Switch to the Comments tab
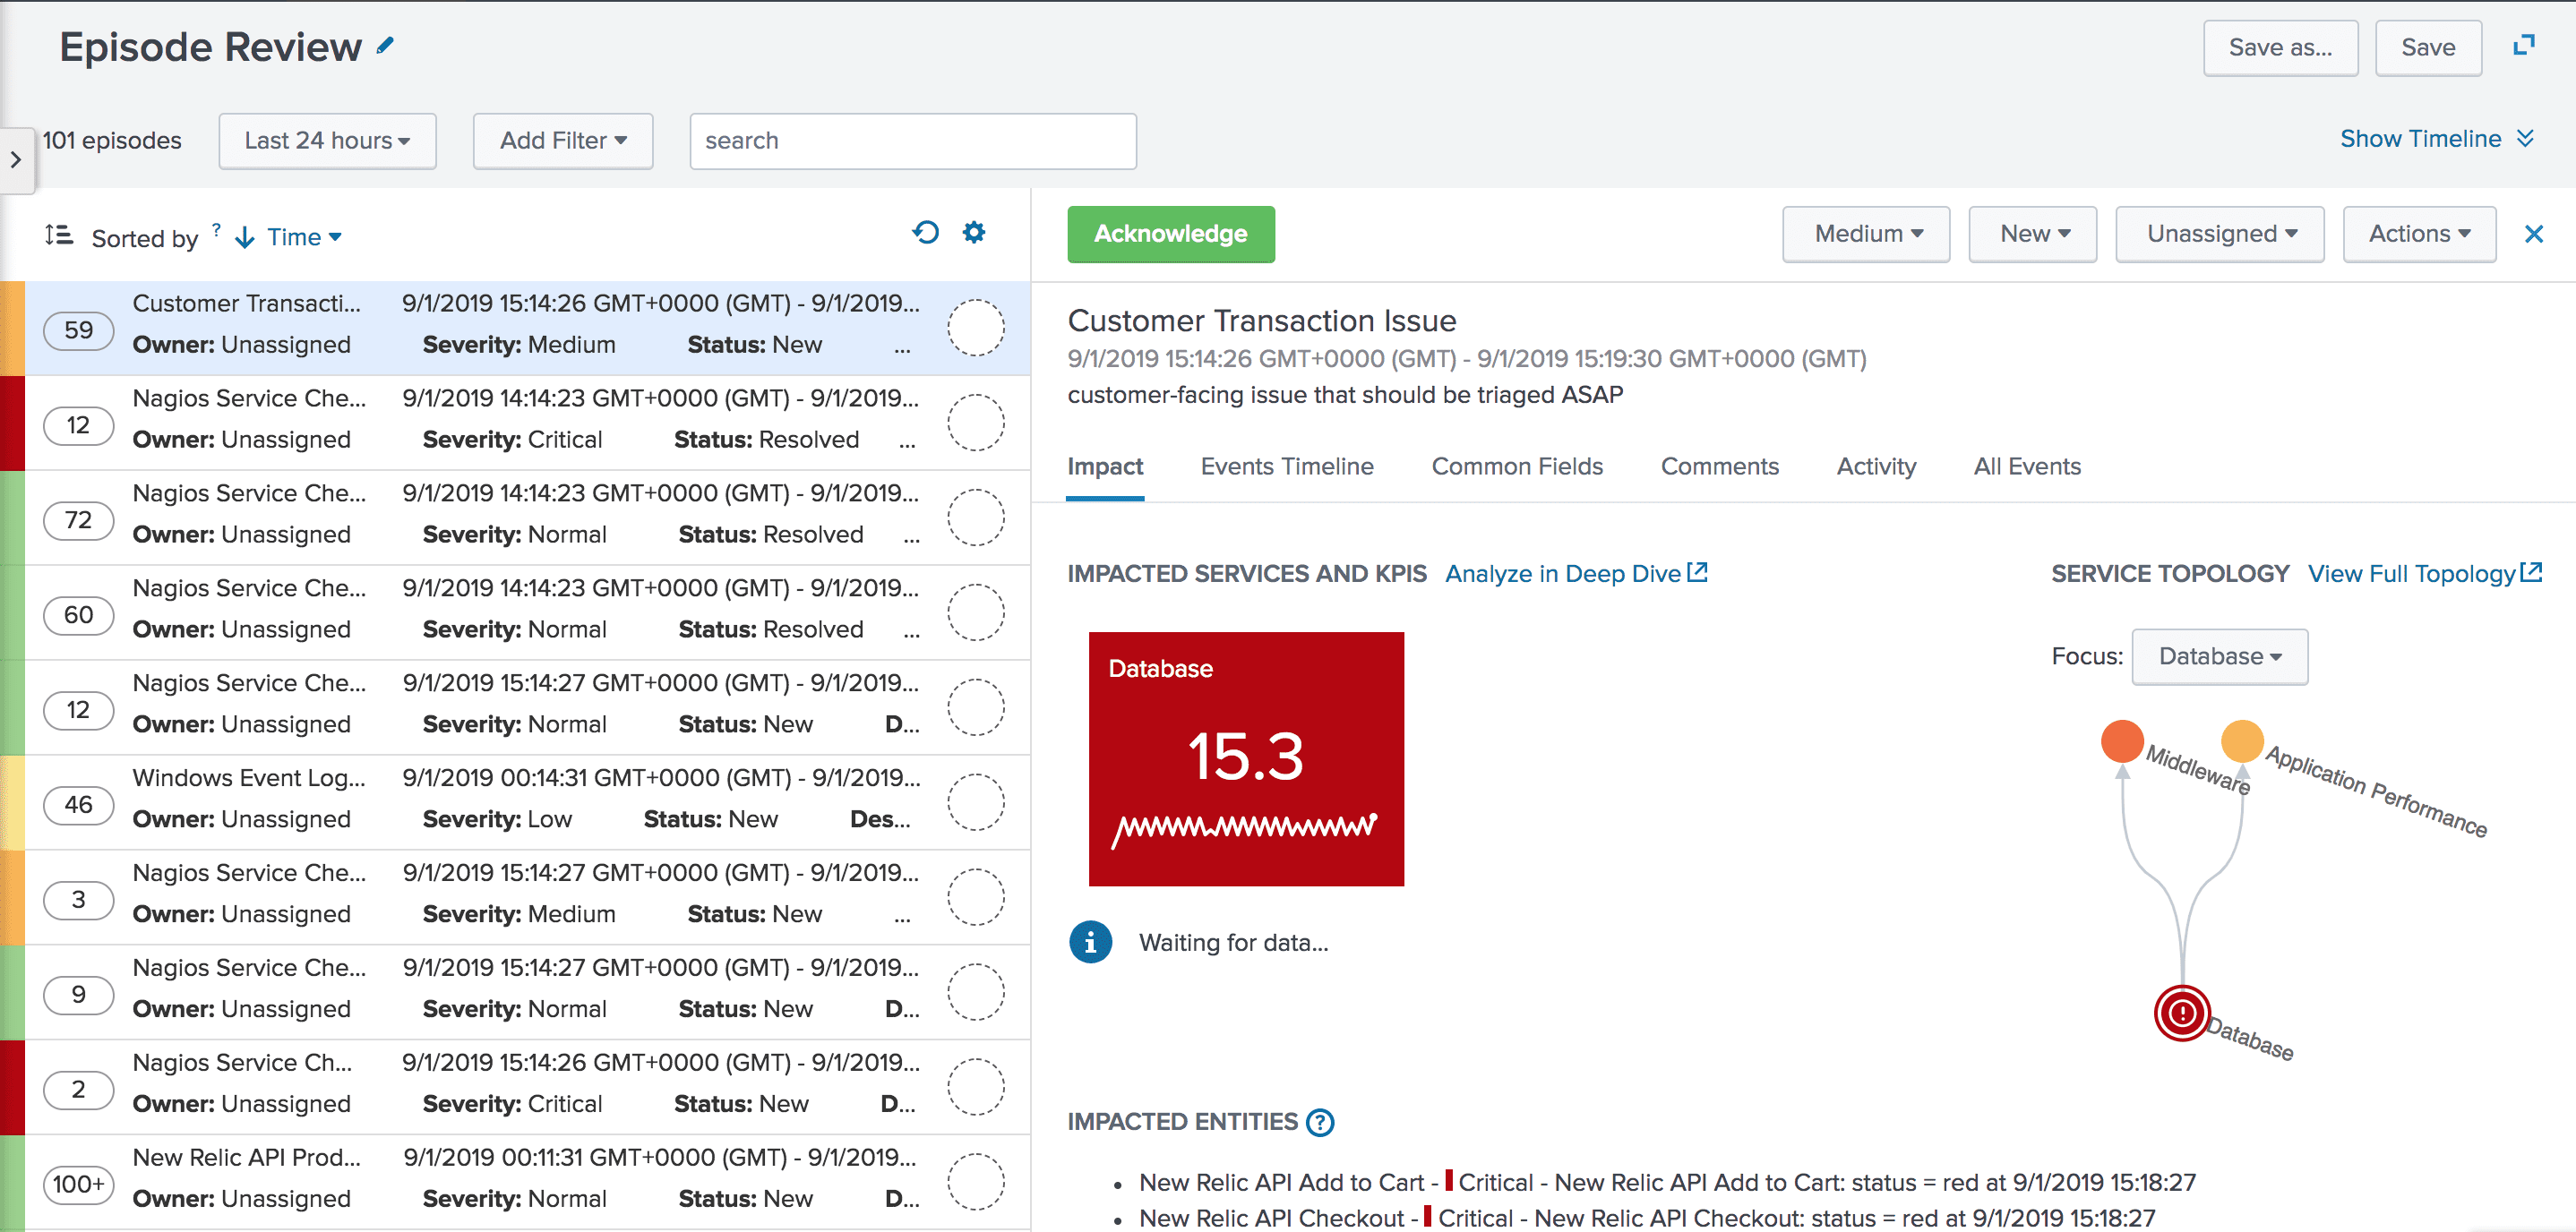The image size is (2576, 1232). click(x=1720, y=467)
